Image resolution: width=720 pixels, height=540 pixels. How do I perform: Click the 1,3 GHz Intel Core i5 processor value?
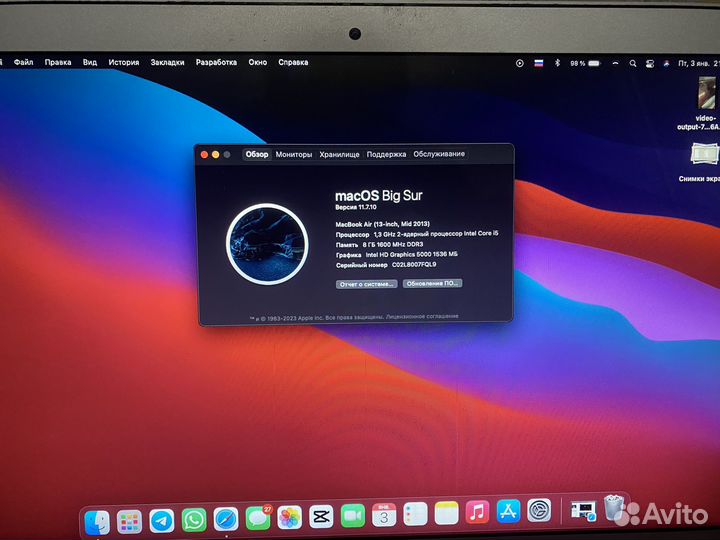436,234
